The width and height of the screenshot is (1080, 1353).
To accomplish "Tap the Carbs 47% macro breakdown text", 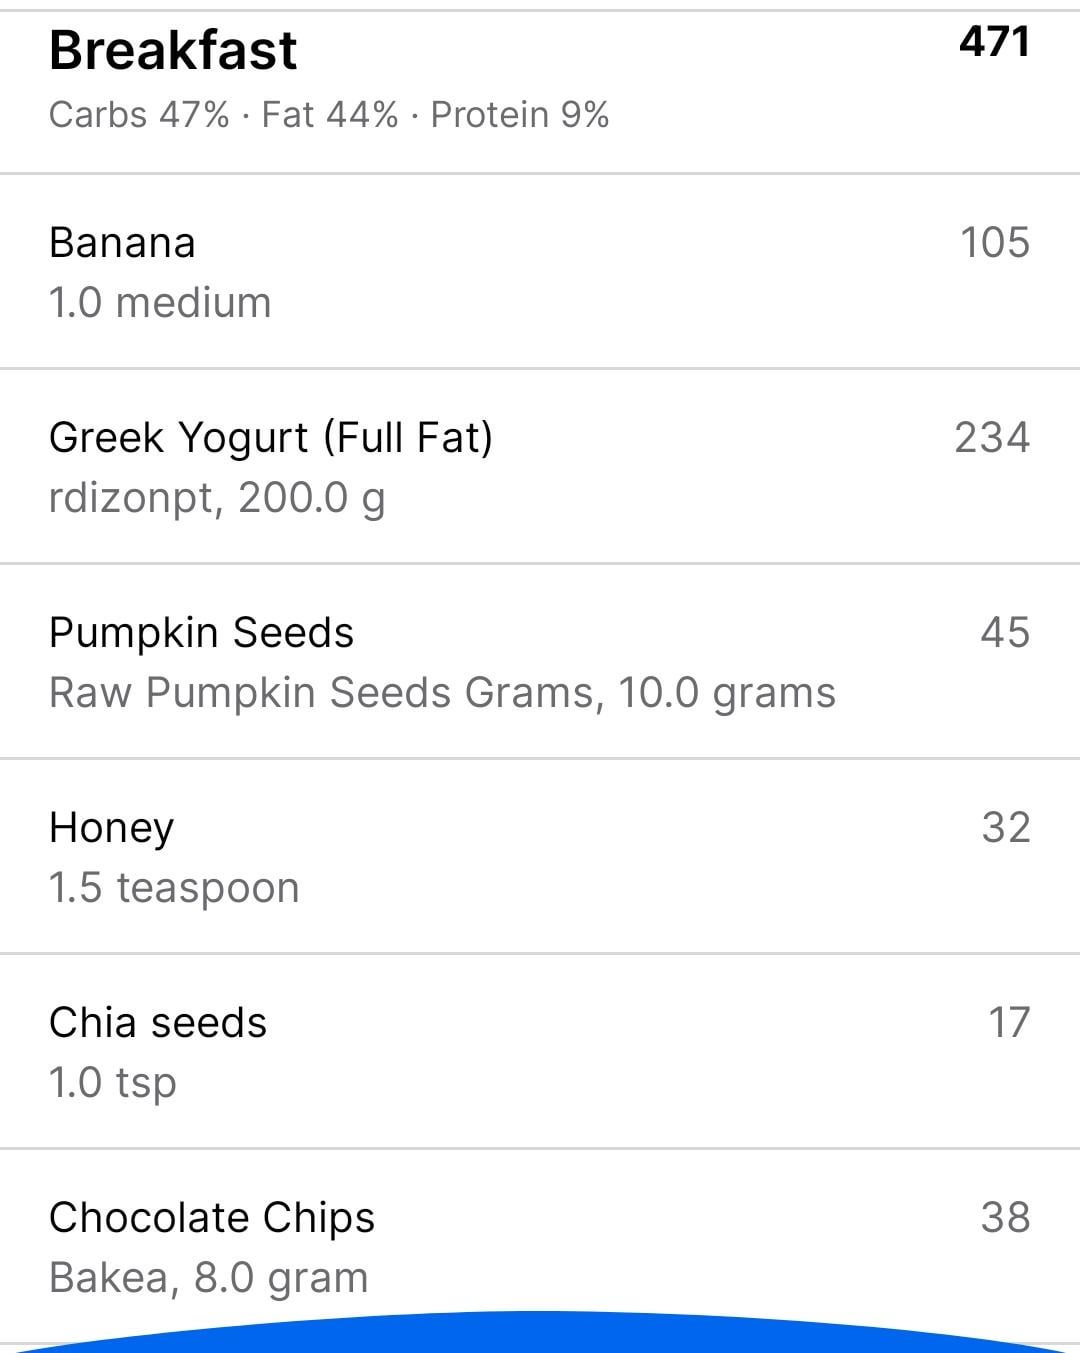I will [x=139, y=114].
